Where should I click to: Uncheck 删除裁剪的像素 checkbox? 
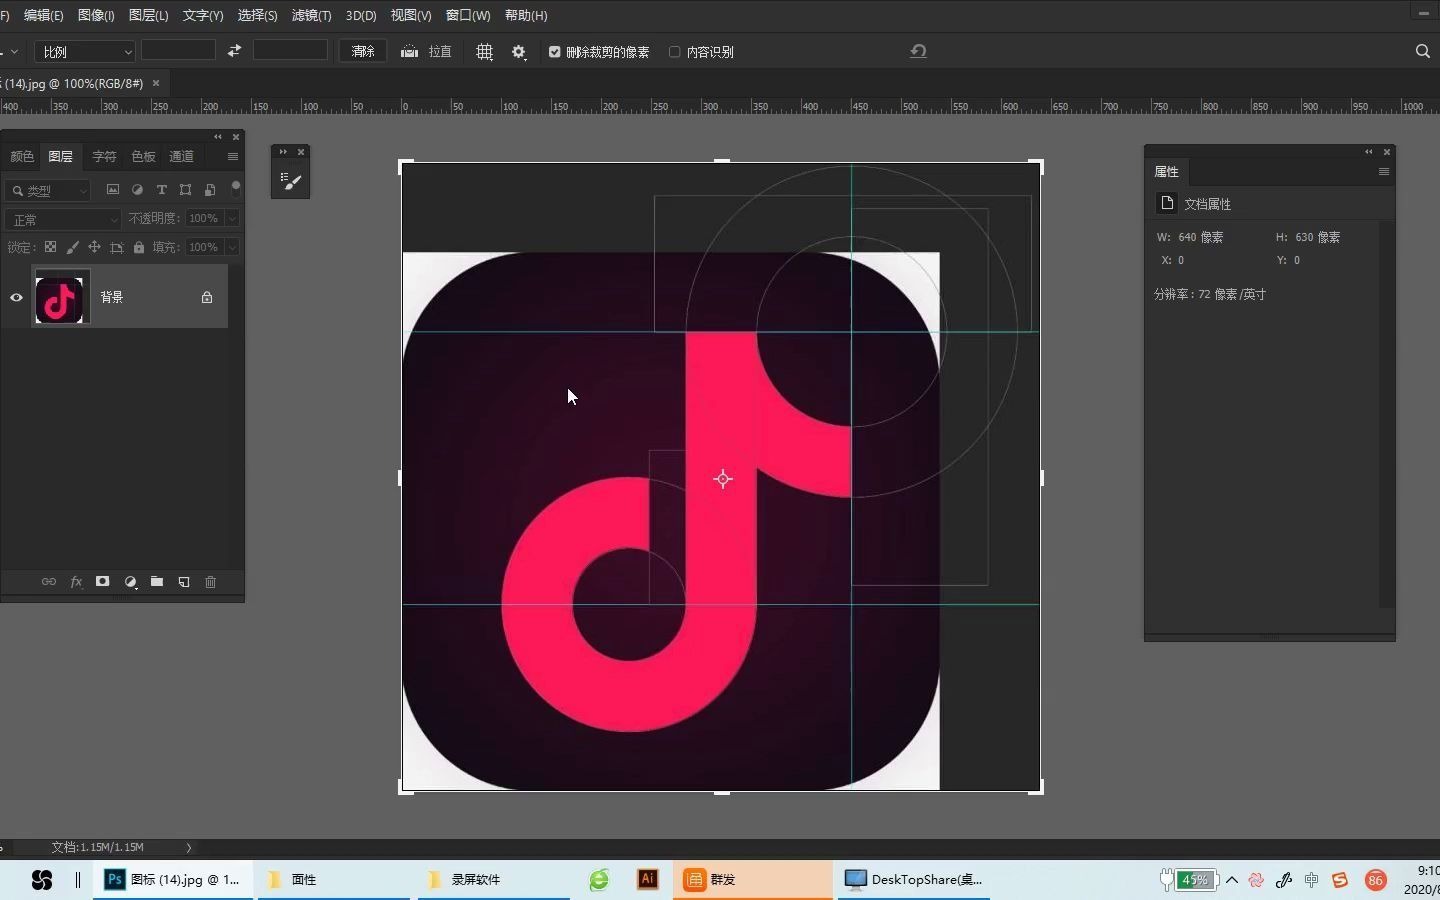coord(555,52)
